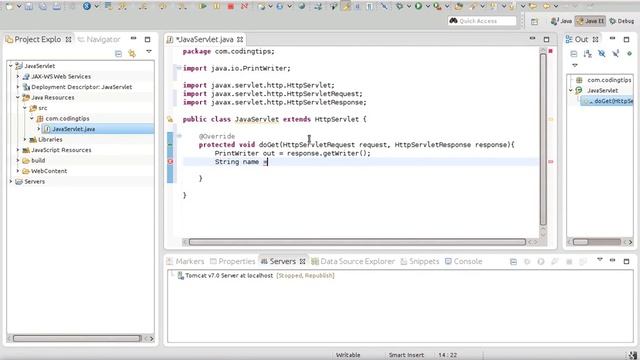Expand the Libraries tree node
This screenshot has height=360, width=640.
[25, 140]
